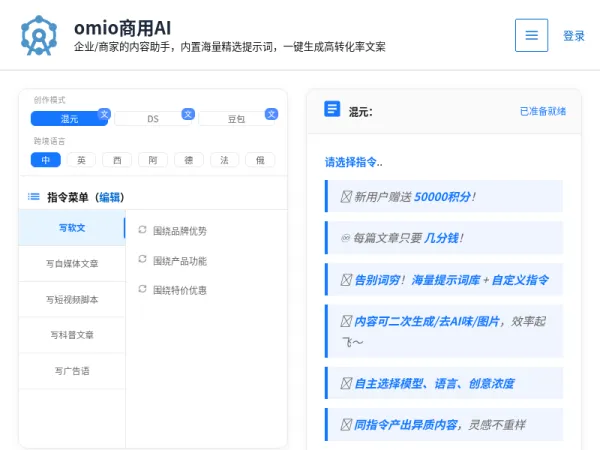Click the 已准备就绪 status text
The width and height of the screenshot is (600, 450).
click(543, 111)
